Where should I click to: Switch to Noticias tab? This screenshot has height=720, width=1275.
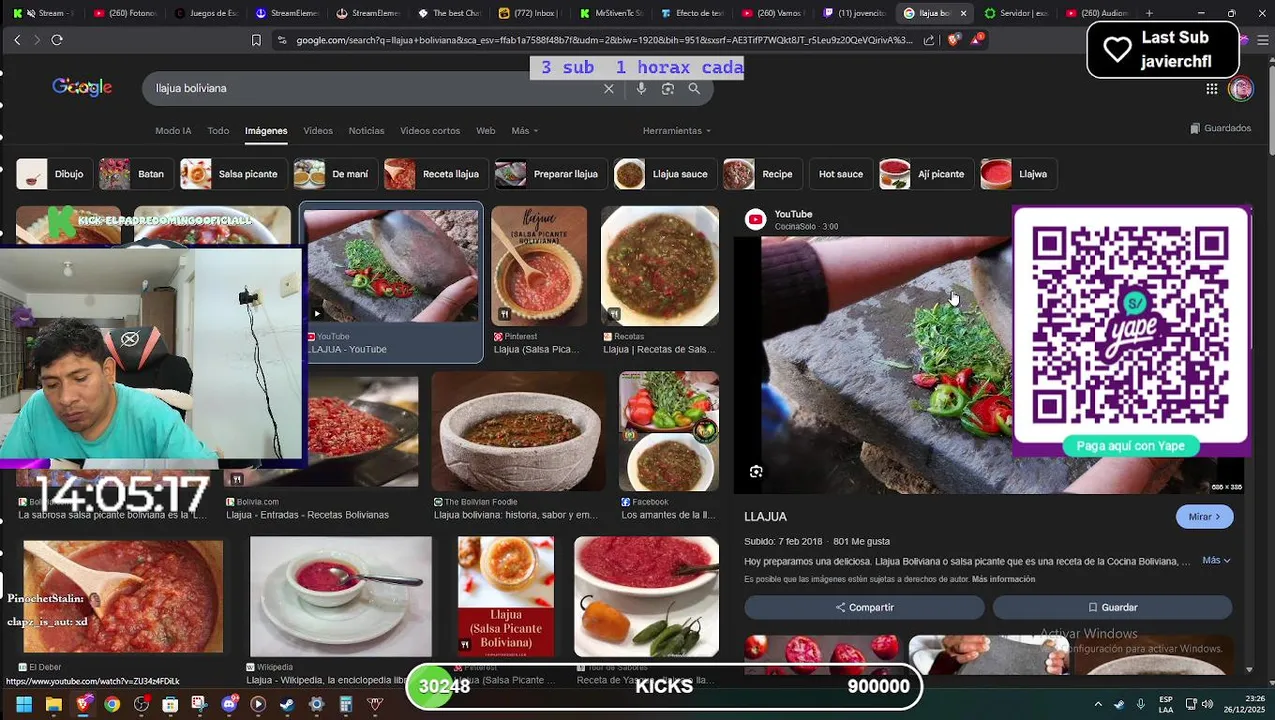click(x=366, y=131)
